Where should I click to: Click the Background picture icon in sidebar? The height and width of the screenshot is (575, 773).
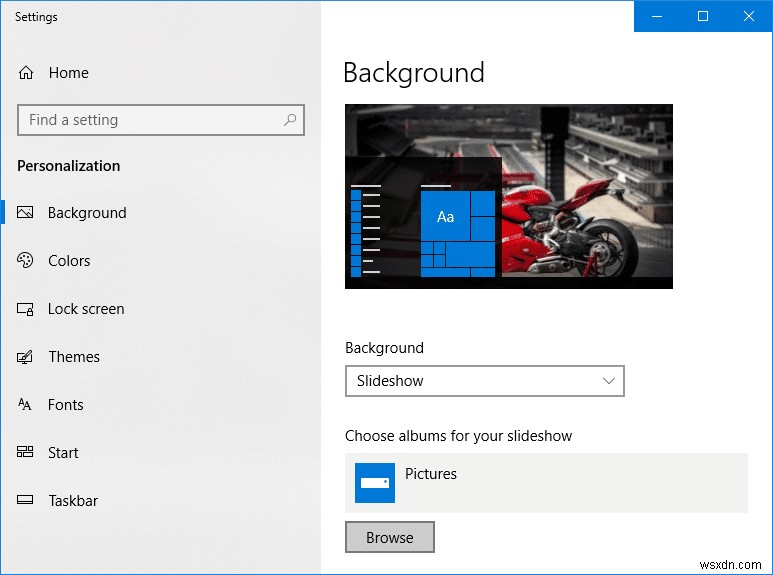pyautogui.click(x=26, y=213)
